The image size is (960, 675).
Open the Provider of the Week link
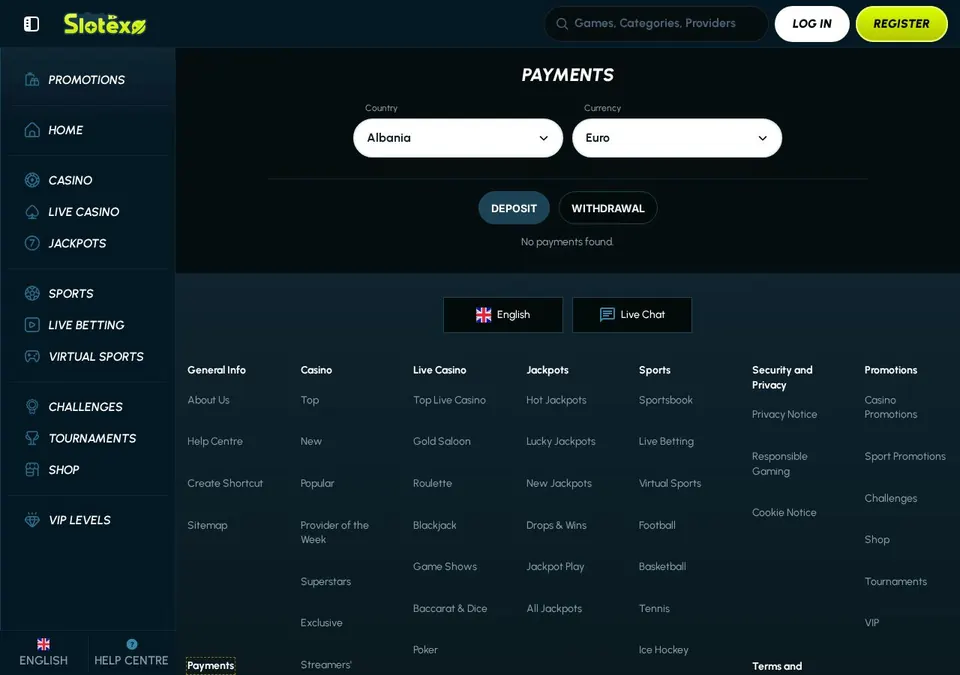pyautogui.click(x=334, y=532)
